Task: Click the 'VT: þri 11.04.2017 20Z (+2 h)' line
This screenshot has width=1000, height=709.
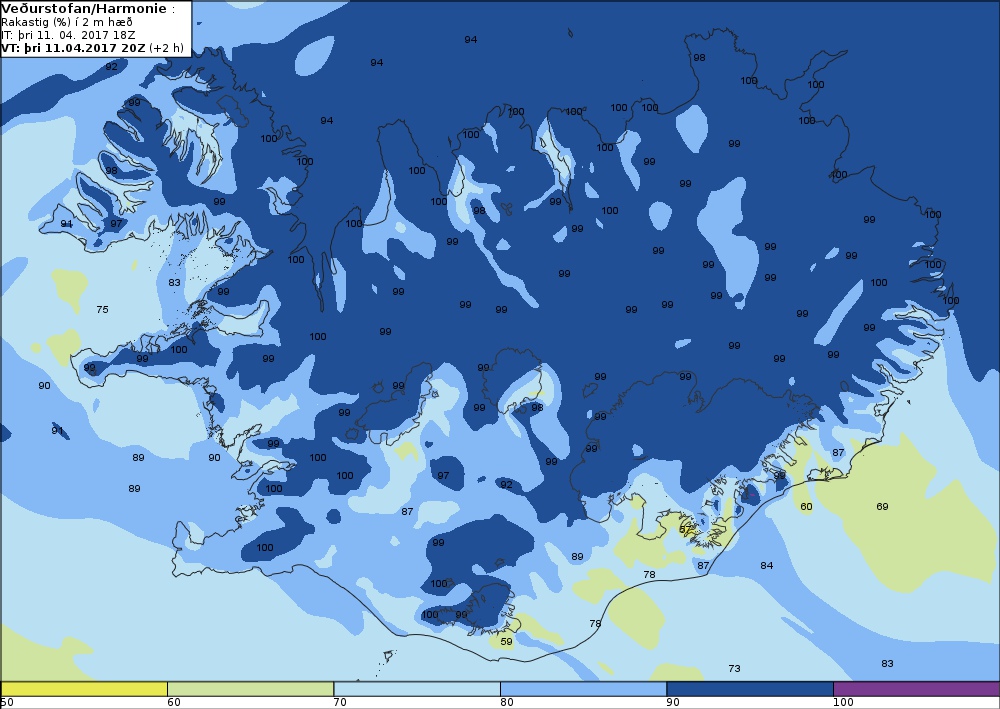Action: point(92,48)
